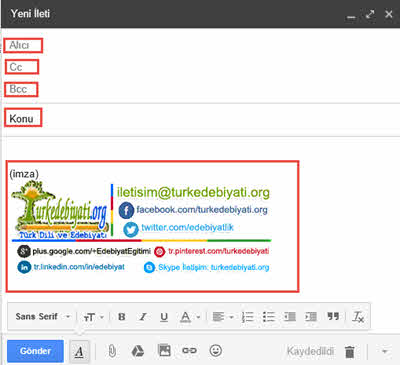Toggle bold formatting
Screen dimensions: 400x365
point(122,317)
